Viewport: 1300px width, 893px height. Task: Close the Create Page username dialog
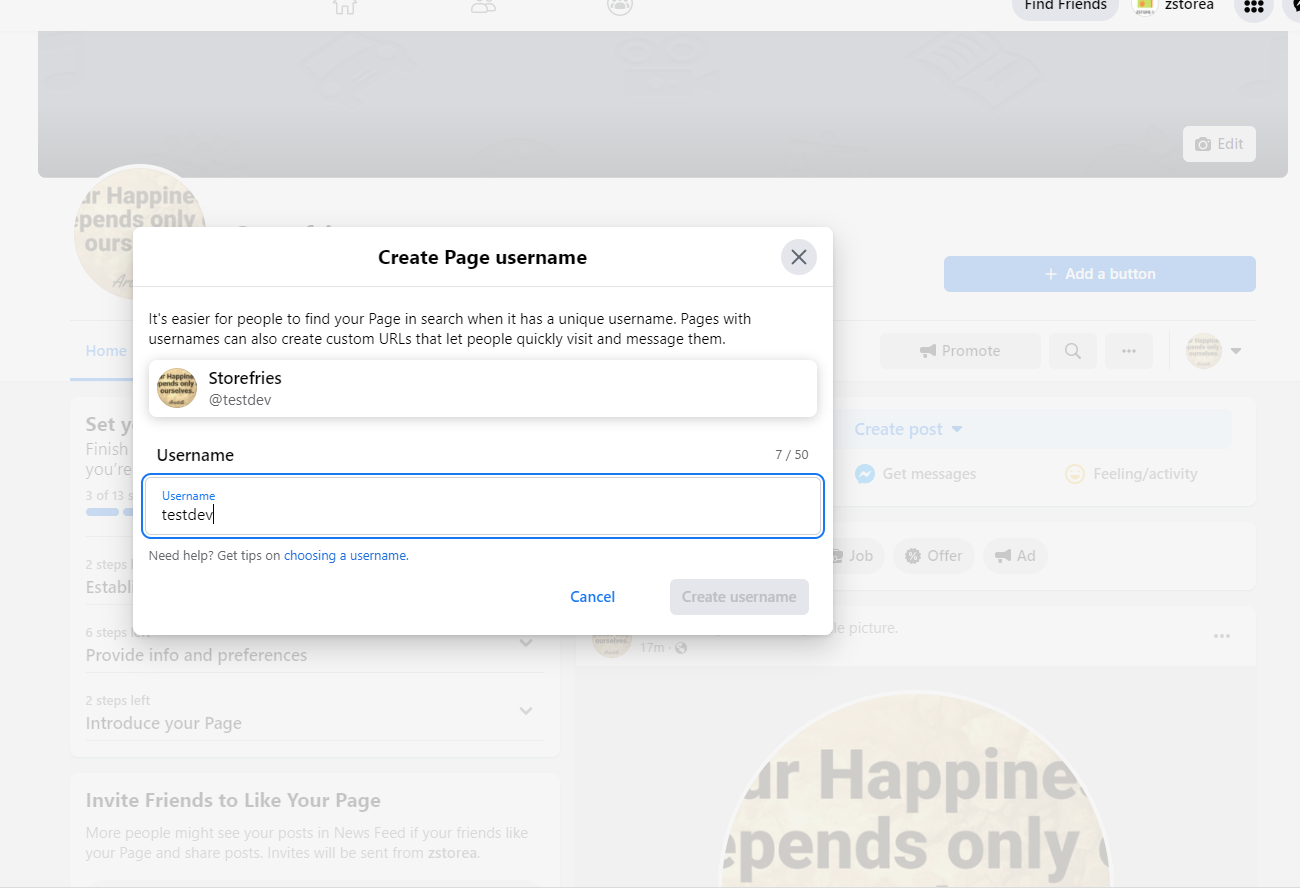coord(798,257)
